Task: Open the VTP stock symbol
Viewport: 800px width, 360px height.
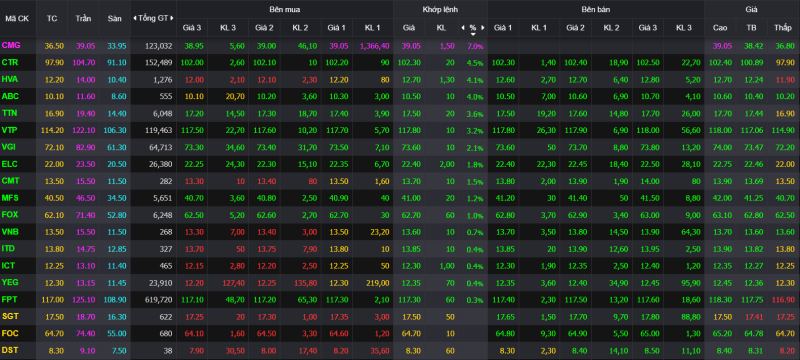Action: coord(10,131)
